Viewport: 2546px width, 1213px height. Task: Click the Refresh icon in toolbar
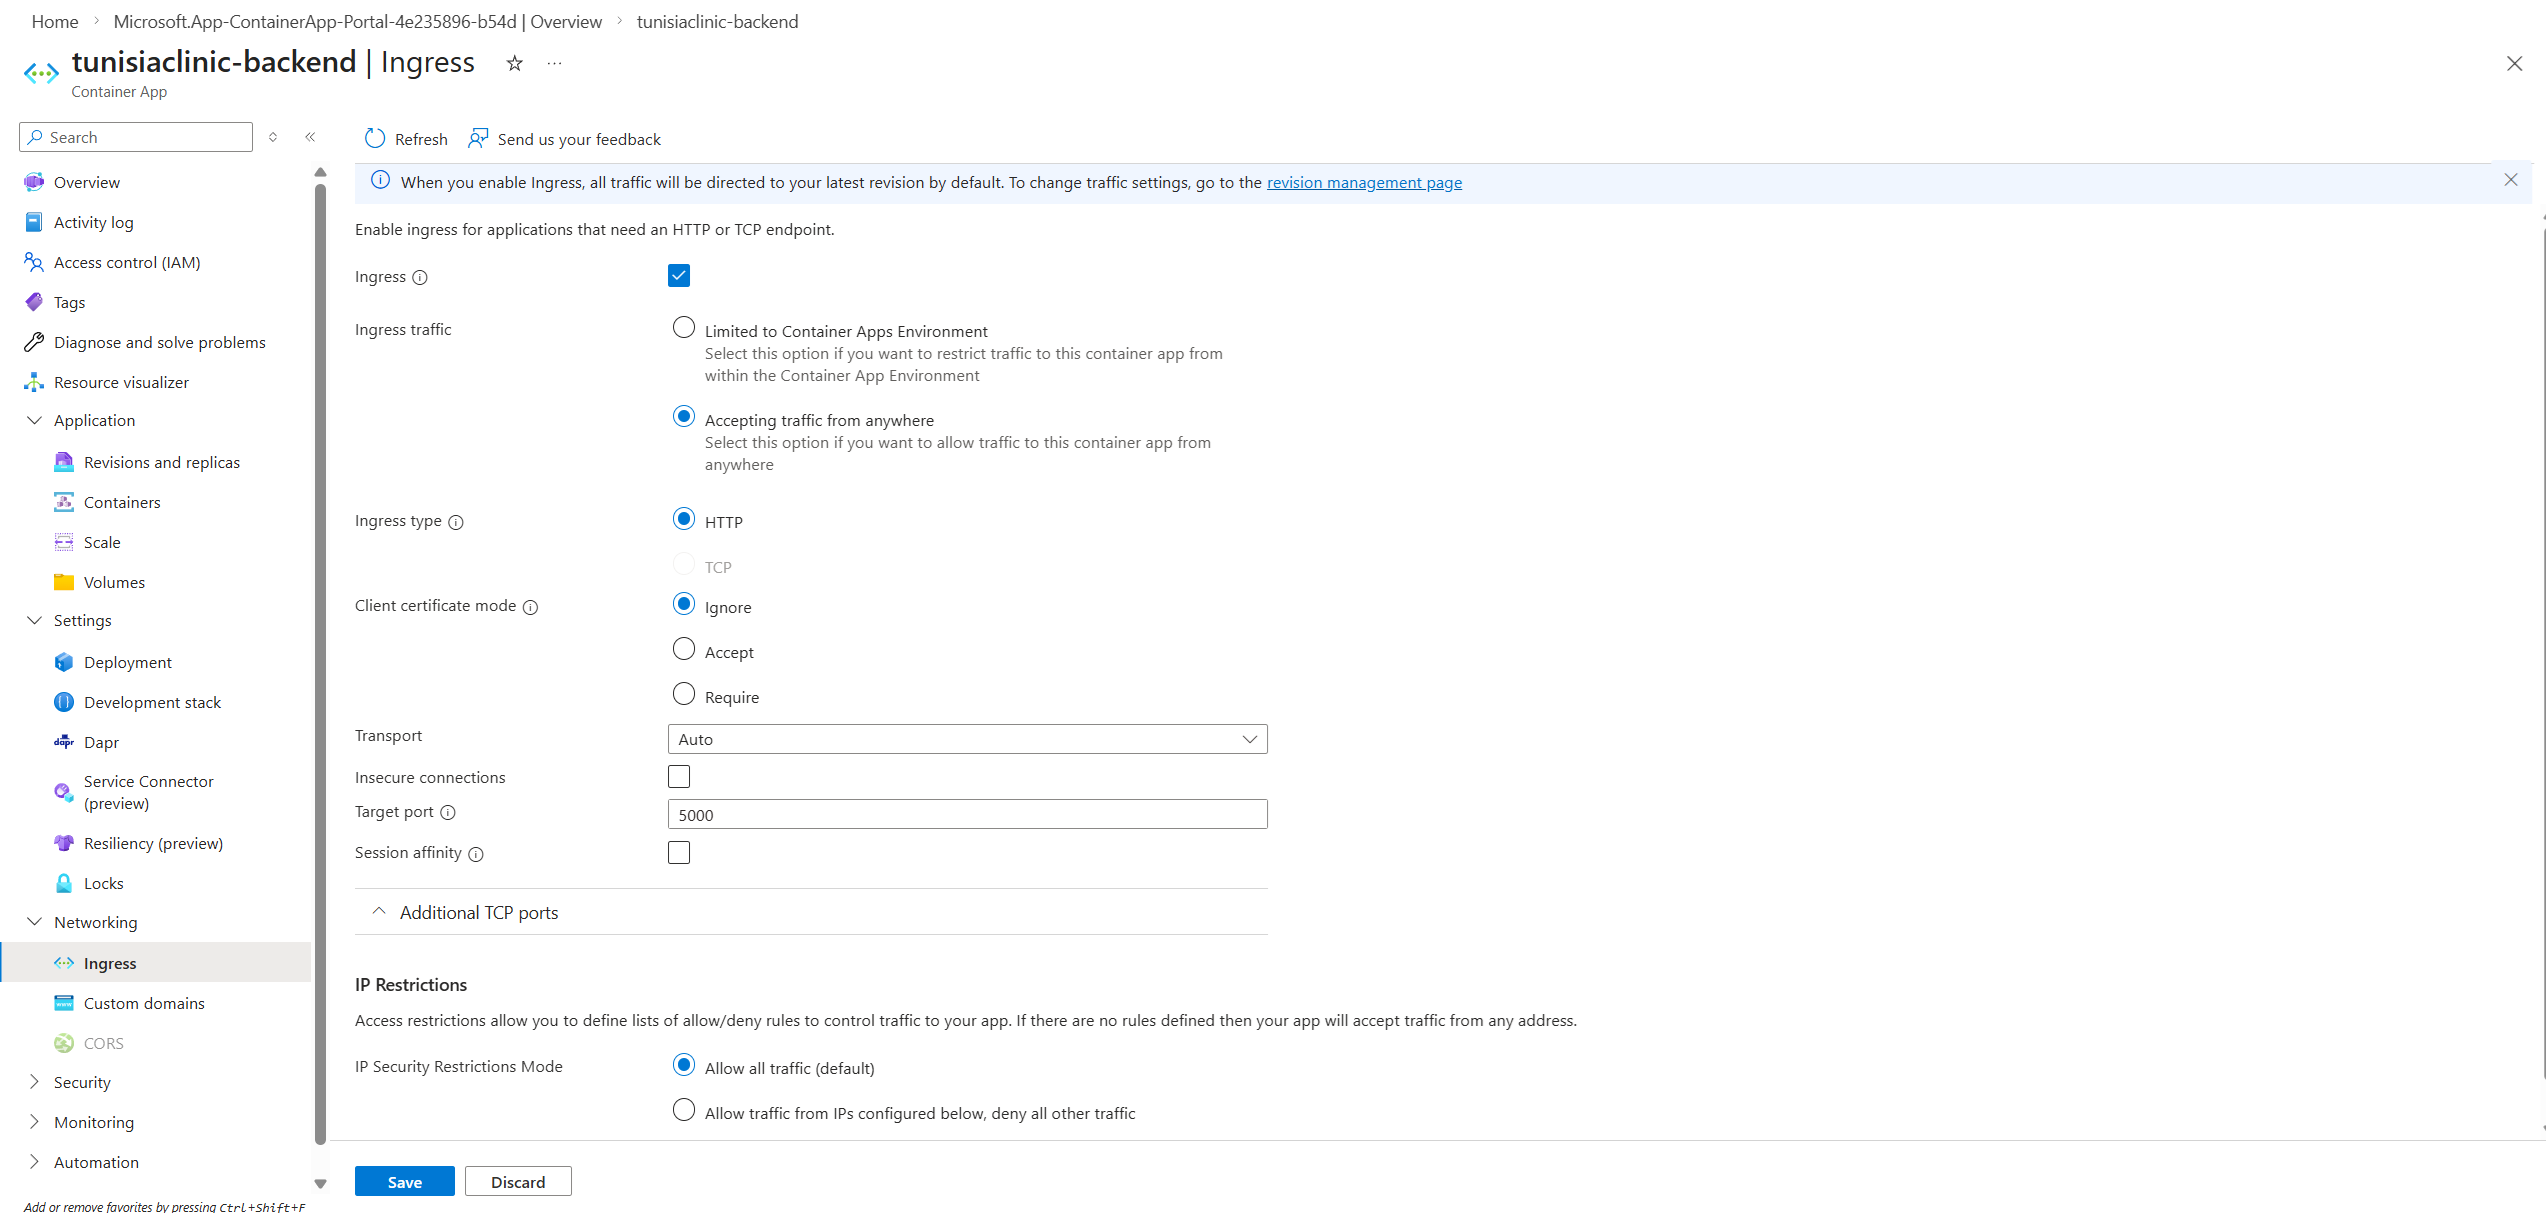(x=375, y=138)
